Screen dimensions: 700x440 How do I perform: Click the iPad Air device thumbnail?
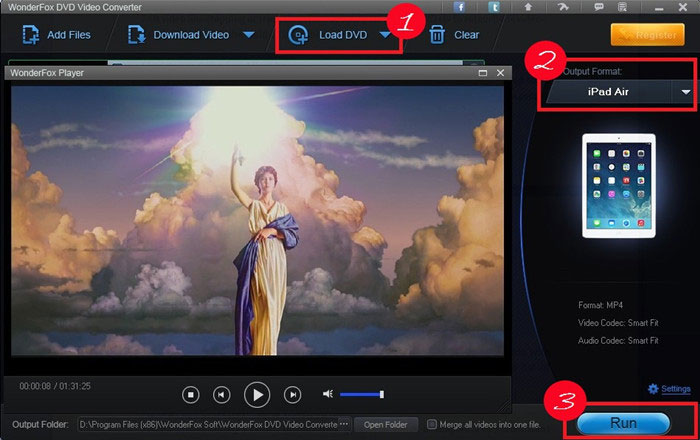(619, 186)
